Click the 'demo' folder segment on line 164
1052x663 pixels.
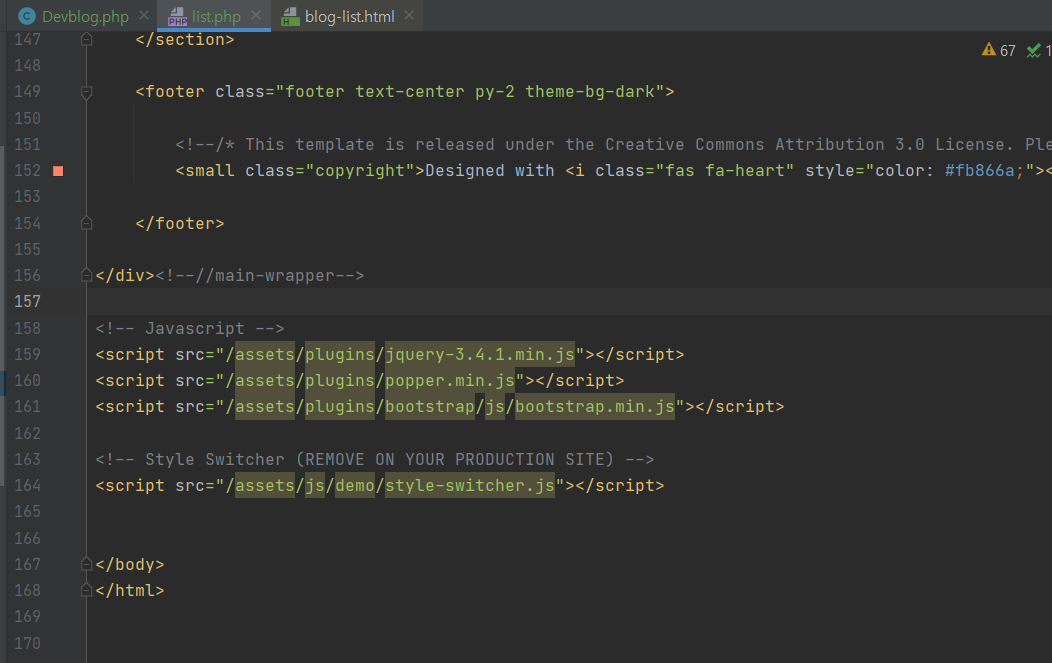tap(355, 485)
